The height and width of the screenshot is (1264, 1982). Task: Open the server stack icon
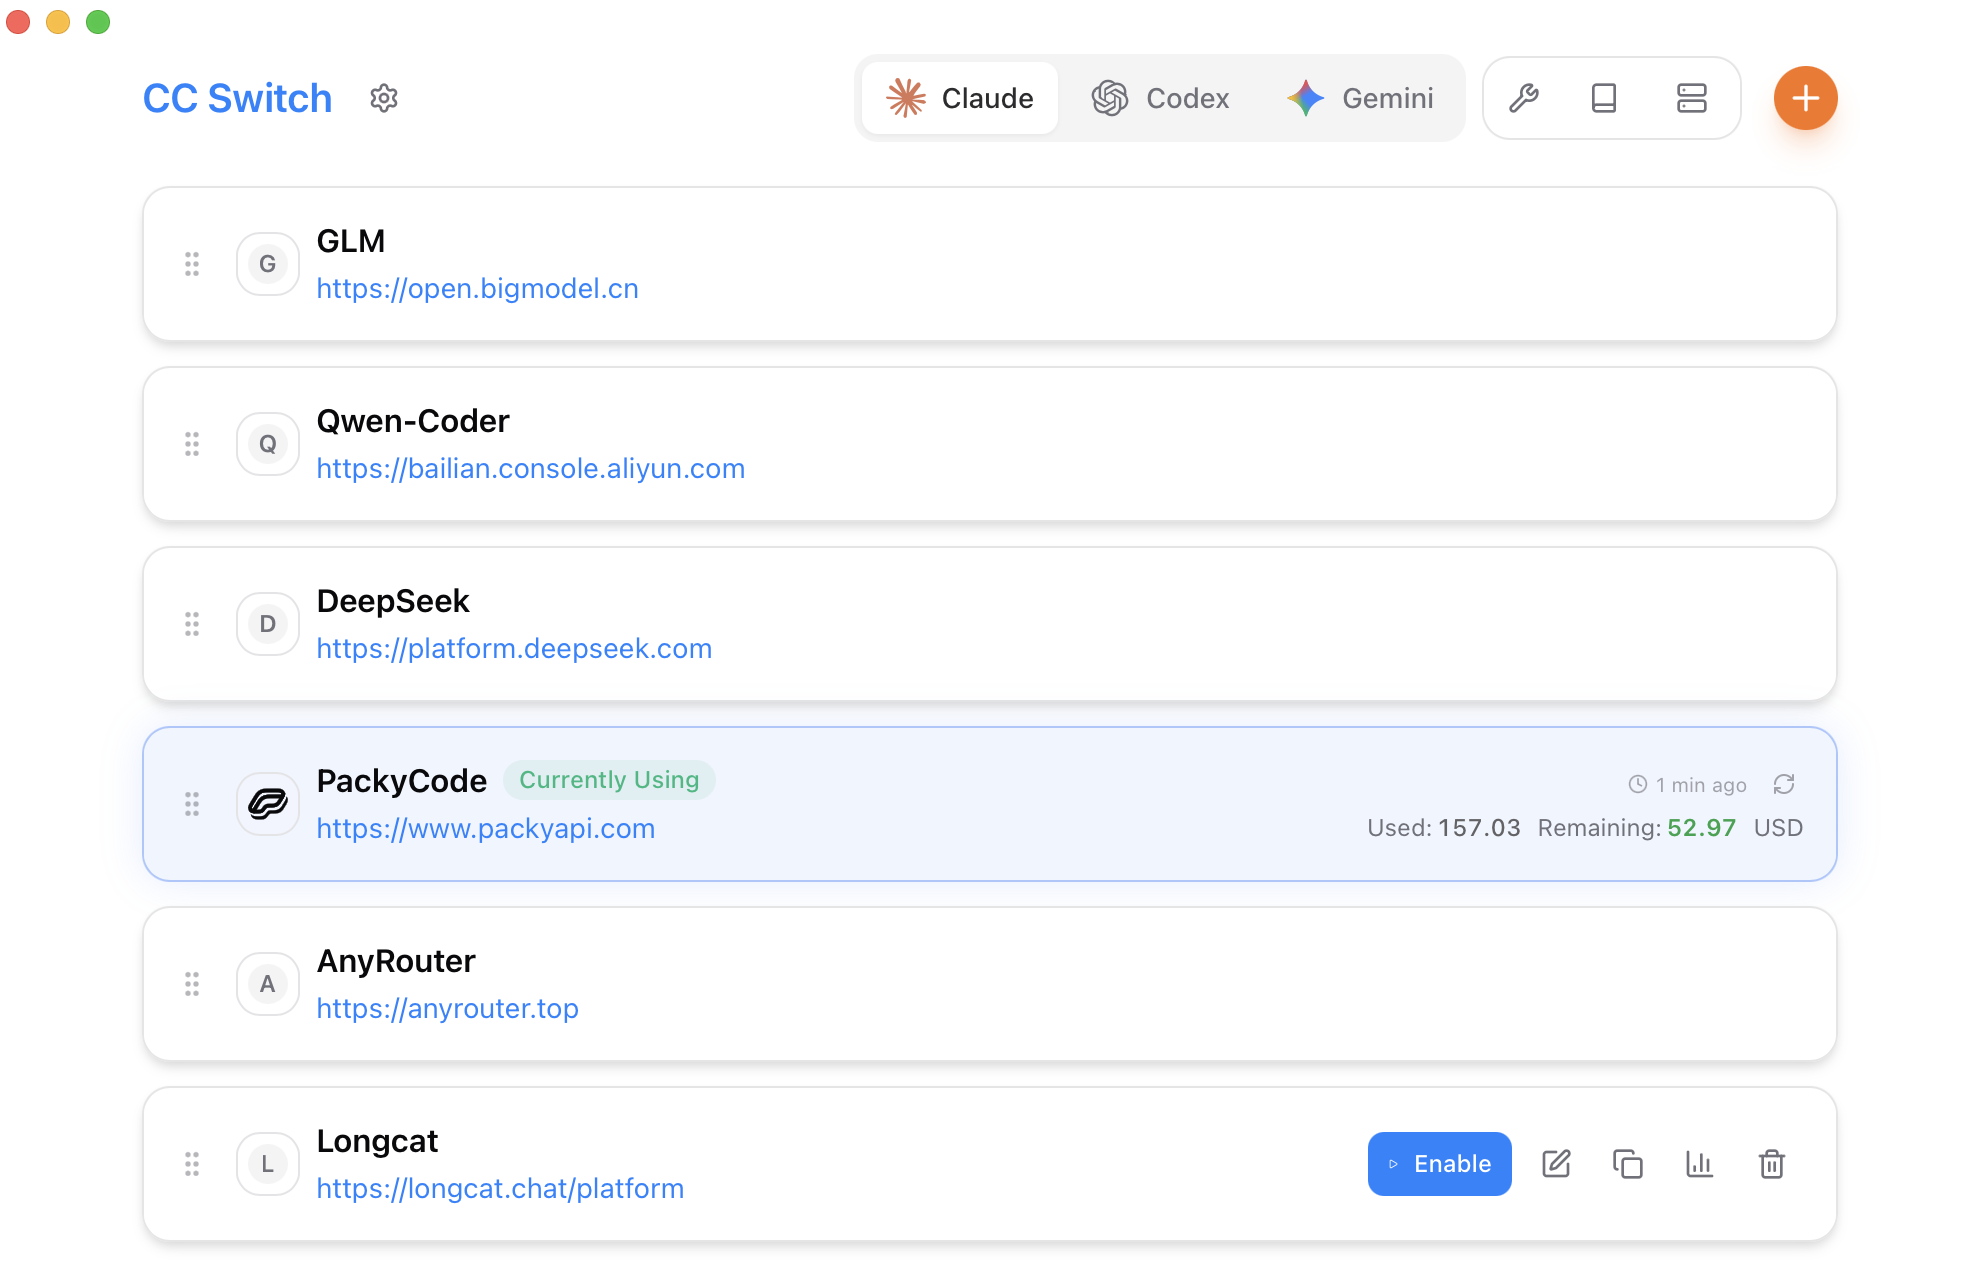(1692, 98)
